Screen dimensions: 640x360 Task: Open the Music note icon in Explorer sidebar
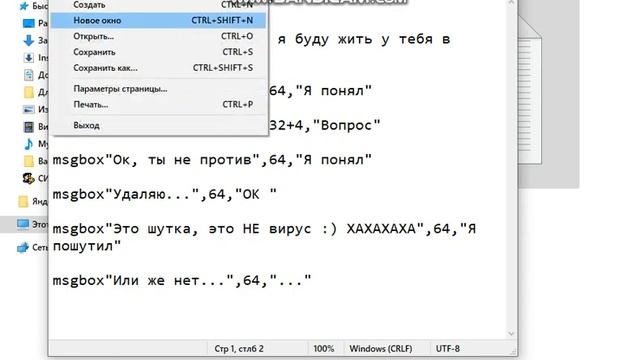coord(29,144)
